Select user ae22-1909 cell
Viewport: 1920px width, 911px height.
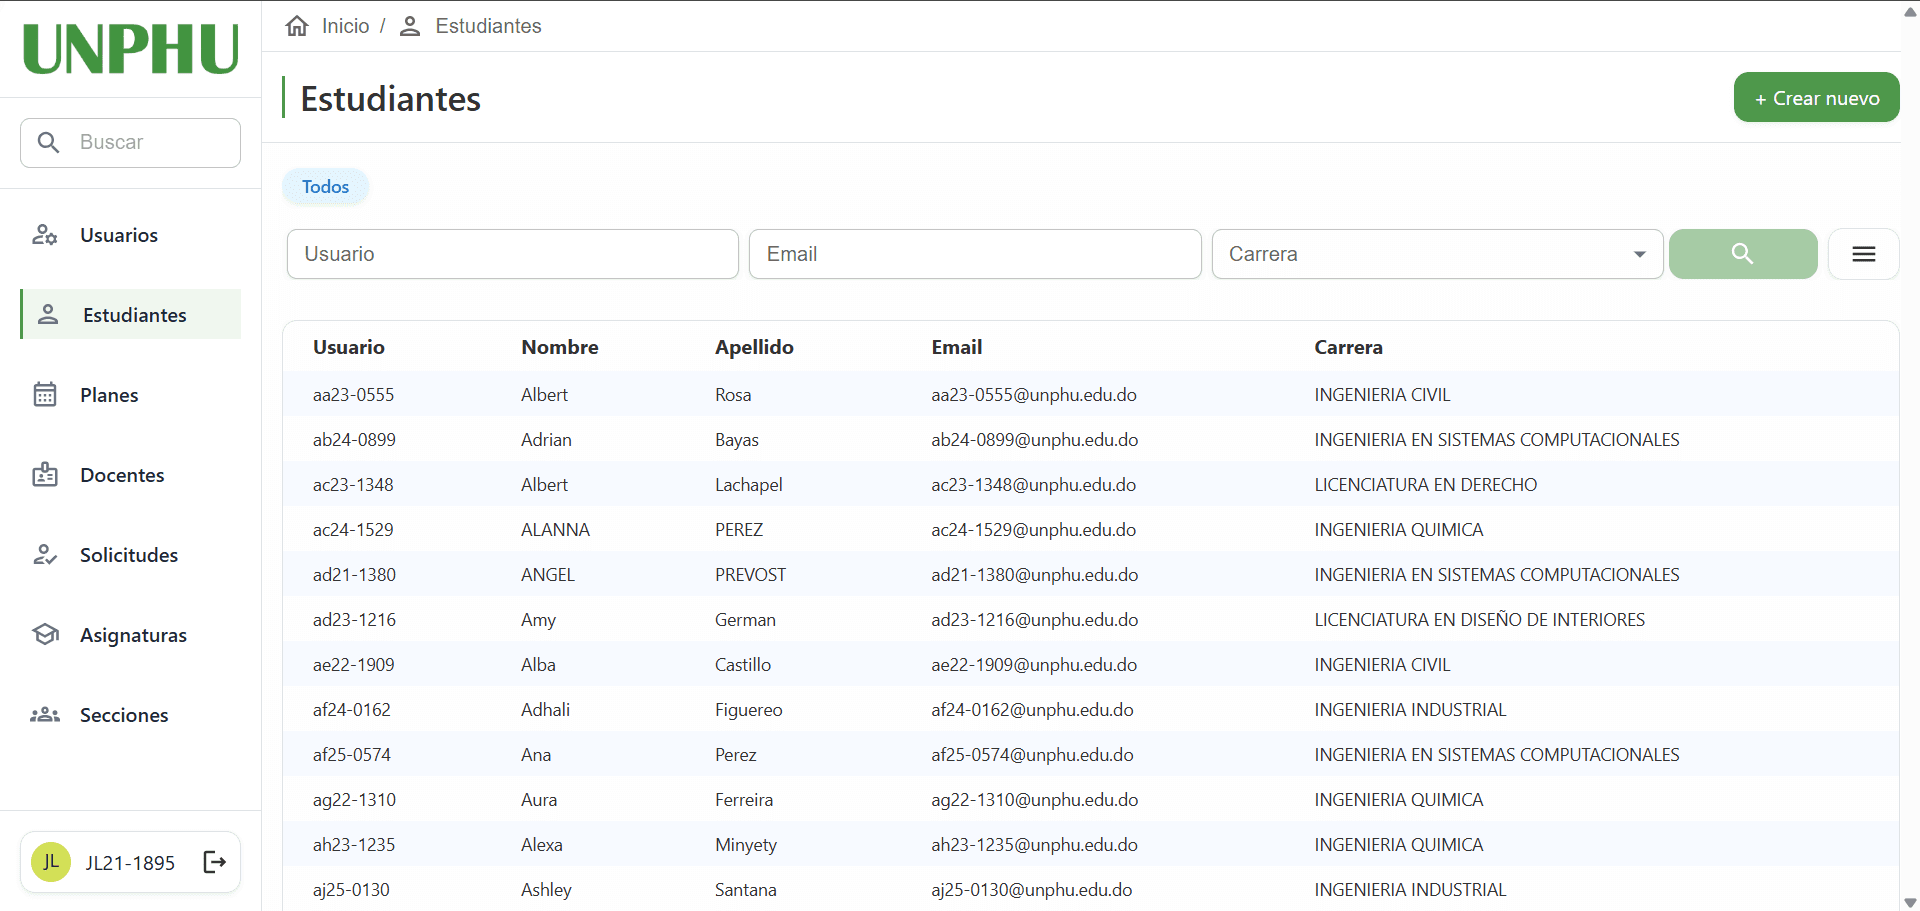(354, 665)
